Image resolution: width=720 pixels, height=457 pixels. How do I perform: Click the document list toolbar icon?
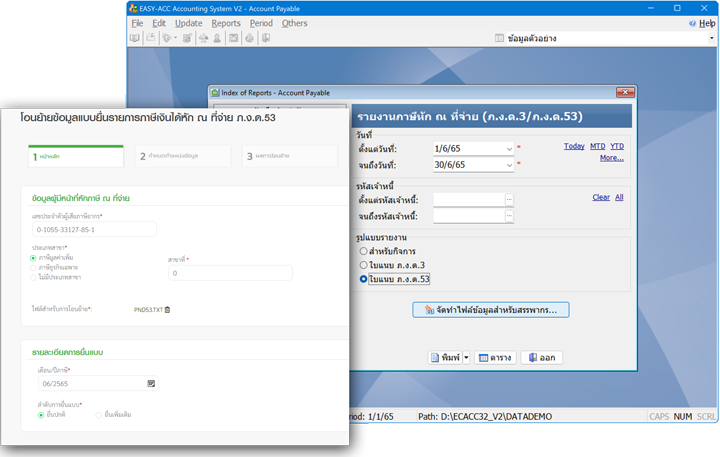point(187,38)
